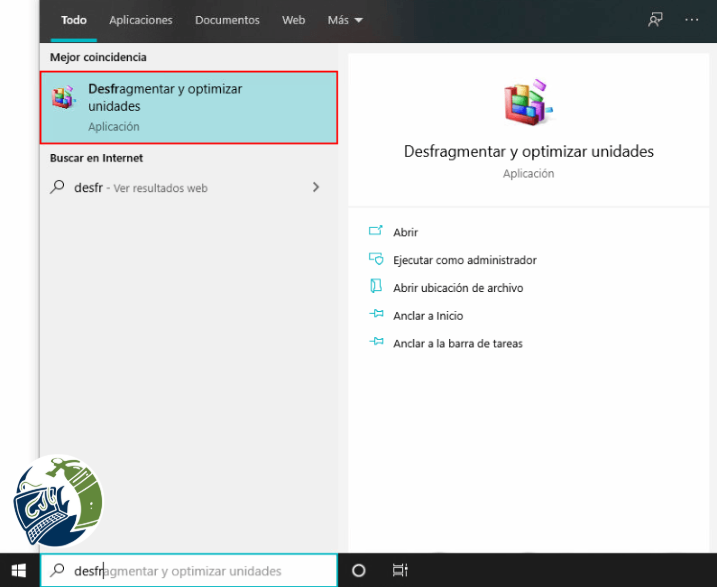The height and width of the screenshot is (587, 717).
Task: Switch to the Documentos tab
Action: (227, 20)
